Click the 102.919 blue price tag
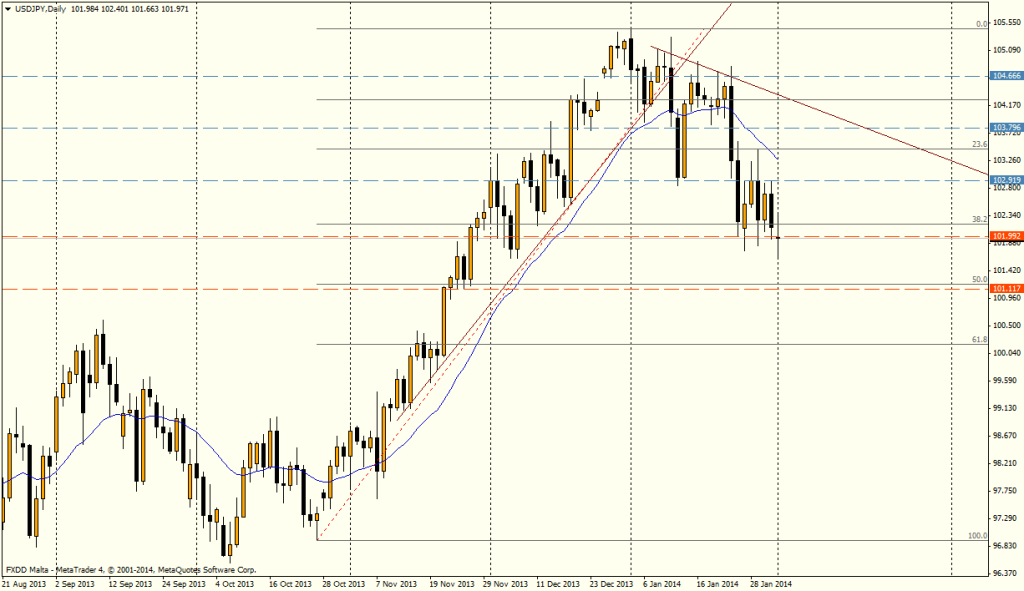This screenshot has width=1024, height=591. pyautogui.click(x=1005, y=181)
